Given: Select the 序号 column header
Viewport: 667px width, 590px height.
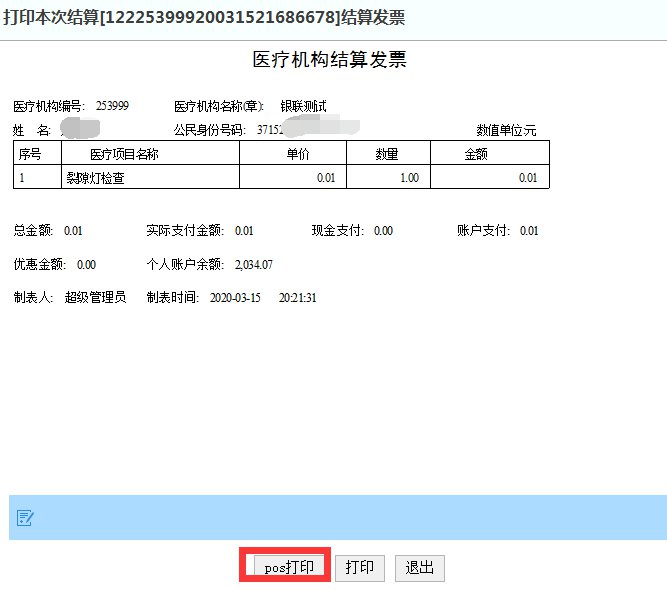Looking at the screenshot, I should click(x=28, y=154).
